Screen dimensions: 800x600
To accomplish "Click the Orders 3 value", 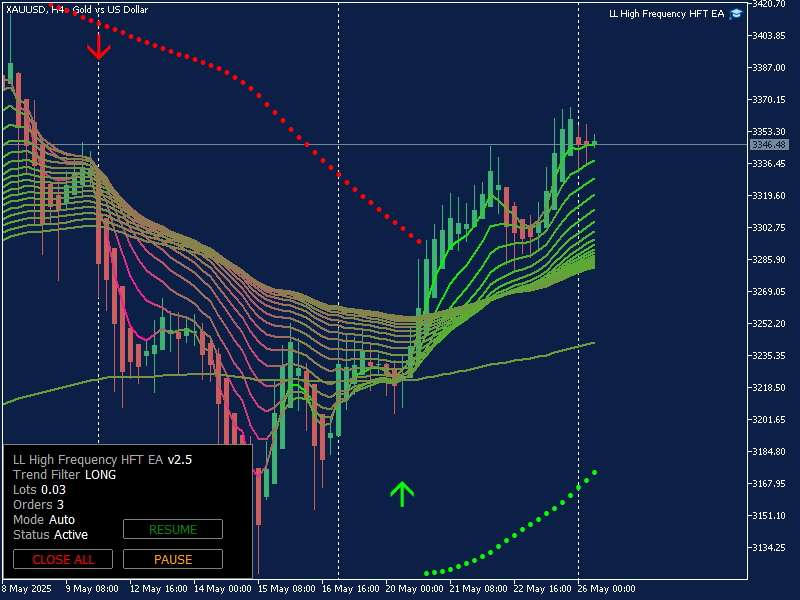I will (x=38, y=505).
